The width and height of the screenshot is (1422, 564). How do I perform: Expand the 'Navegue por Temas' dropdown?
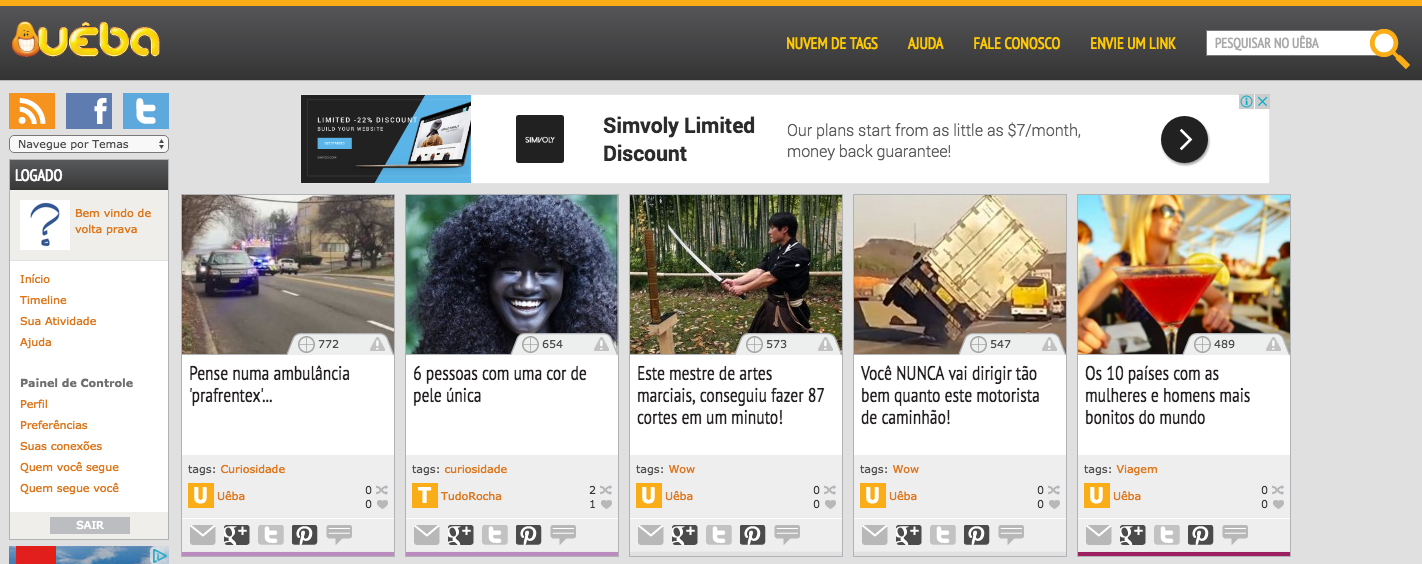tap(89, 144)
